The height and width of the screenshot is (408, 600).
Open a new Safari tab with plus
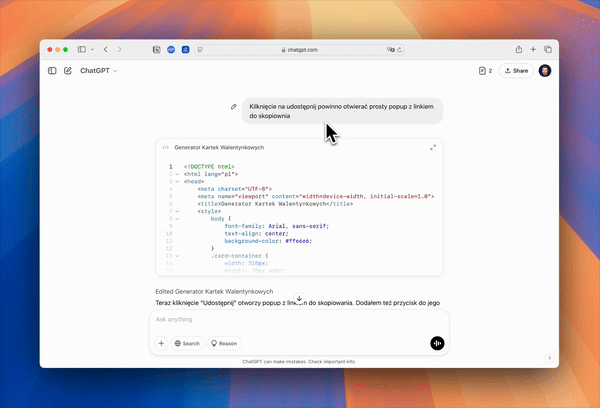tap(533, 49)
